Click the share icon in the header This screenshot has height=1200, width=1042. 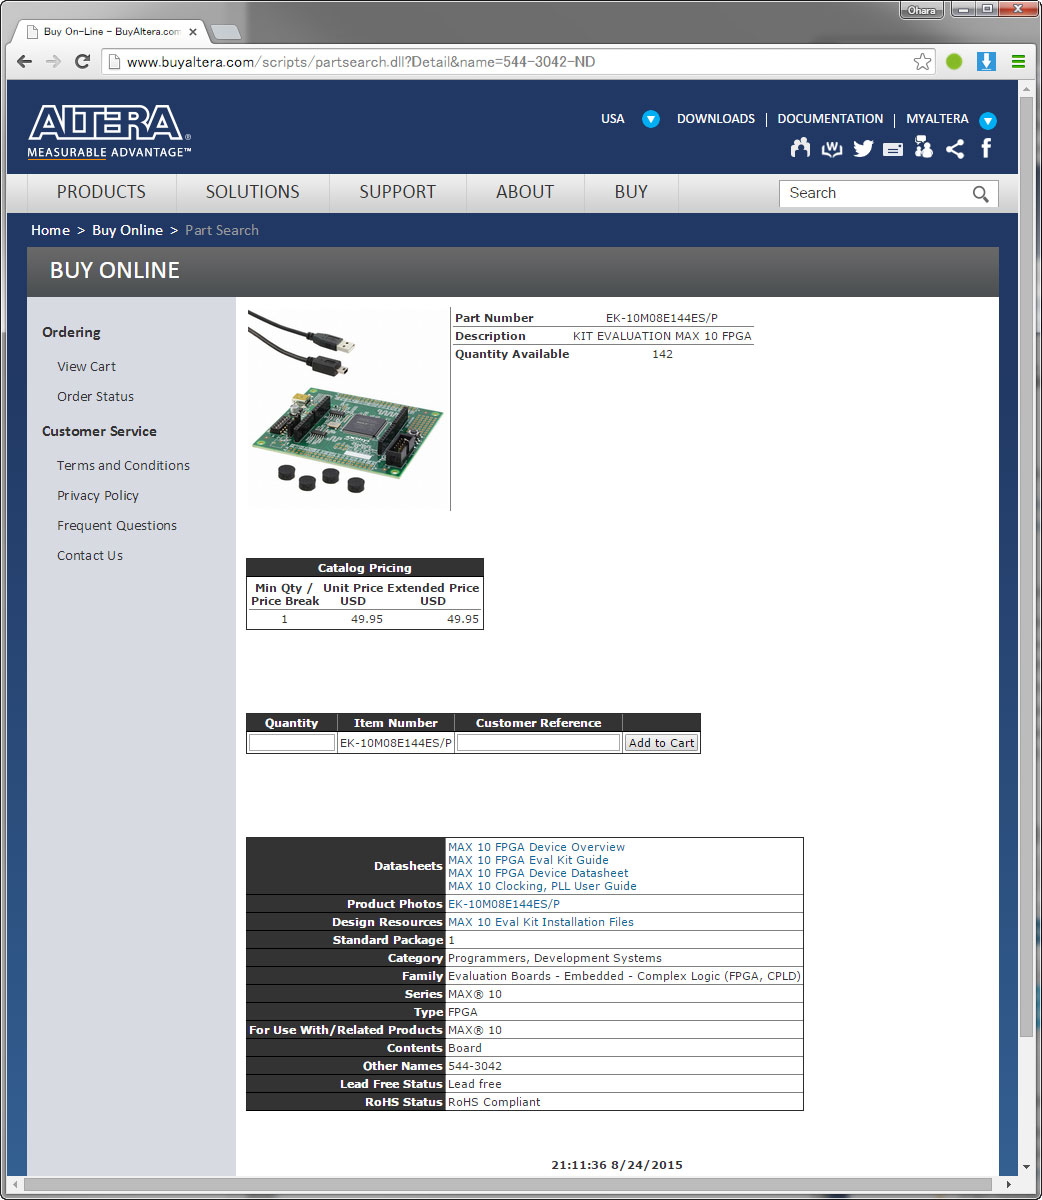[x=954, y=147]
